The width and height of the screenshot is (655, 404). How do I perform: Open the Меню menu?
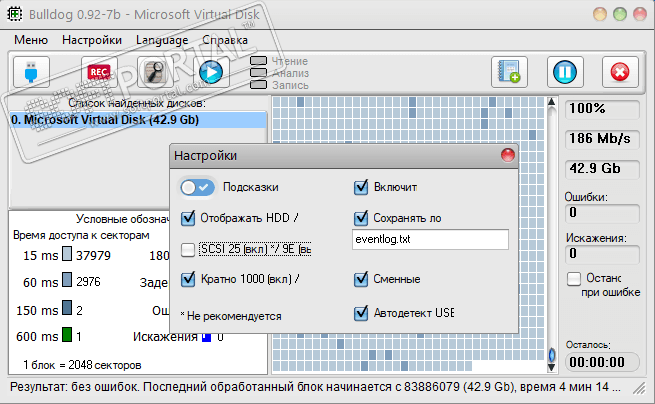tap(31, 40)
